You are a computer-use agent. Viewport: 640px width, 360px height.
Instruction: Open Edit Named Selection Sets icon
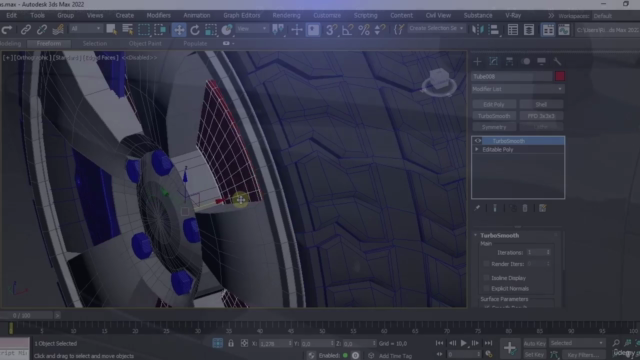click(x=398, y=29)
